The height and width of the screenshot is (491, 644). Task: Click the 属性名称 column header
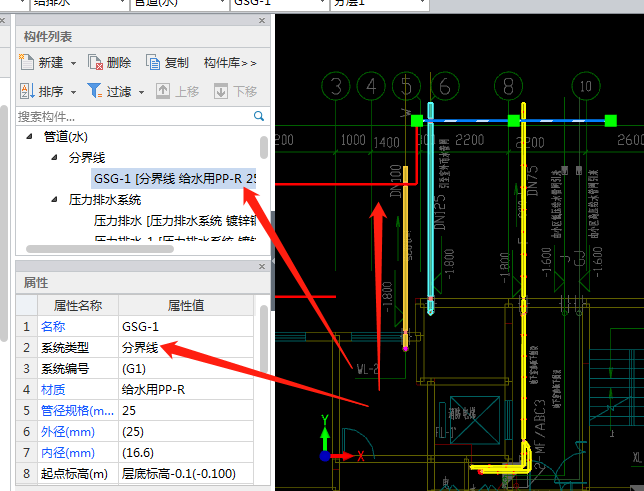[x=78, y=305]
